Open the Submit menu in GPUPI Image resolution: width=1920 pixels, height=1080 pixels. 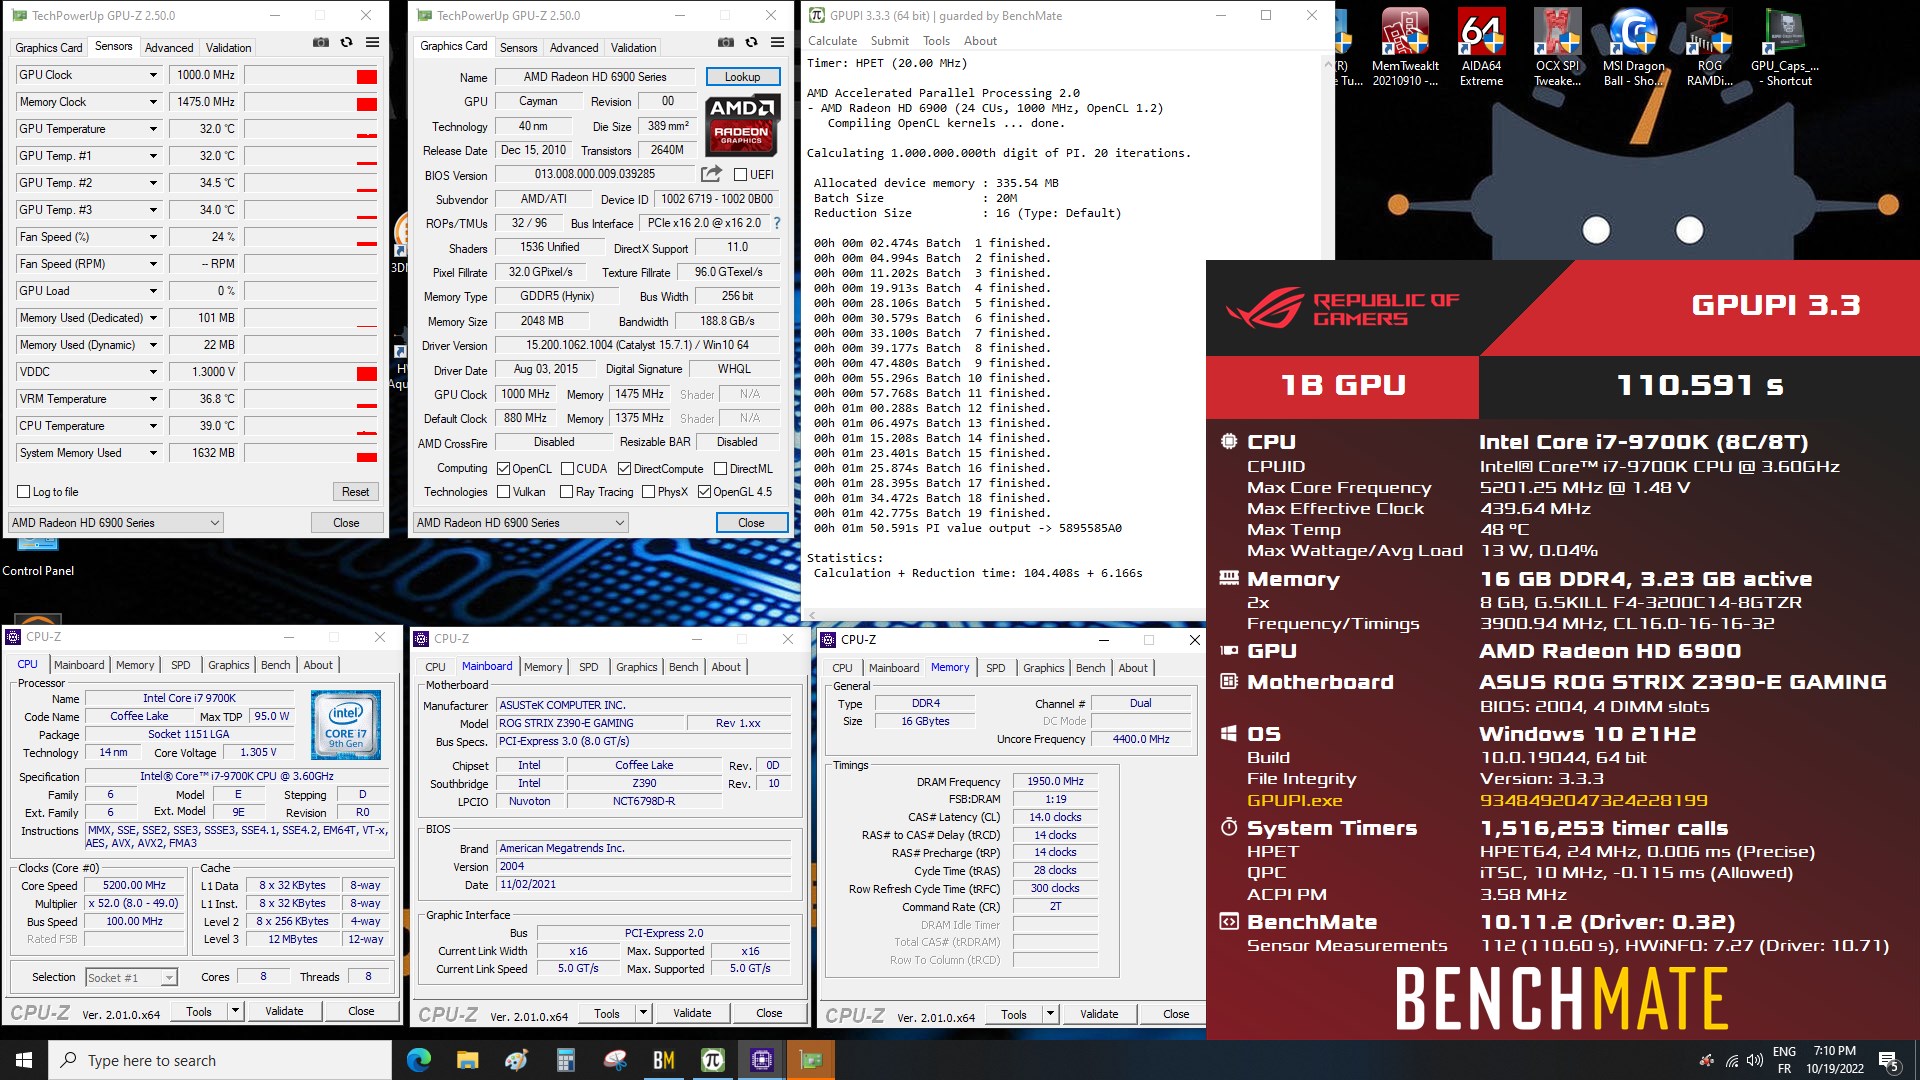pyautogui.click(x=889, y=41)
